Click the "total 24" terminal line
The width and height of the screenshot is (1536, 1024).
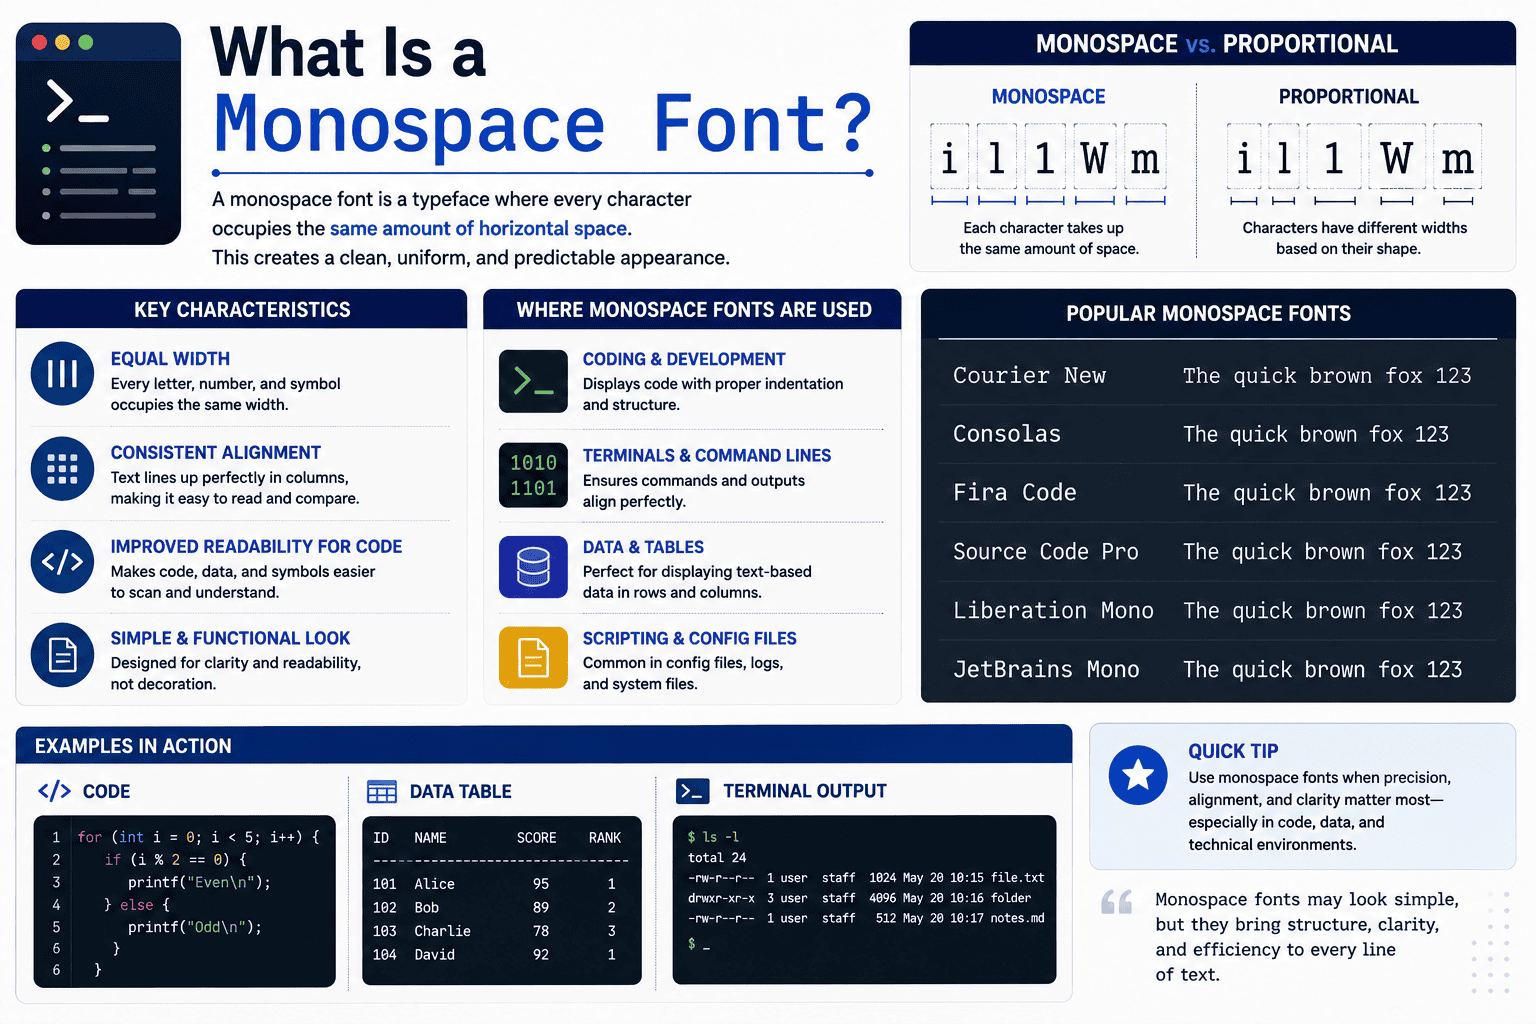(717, 858)
